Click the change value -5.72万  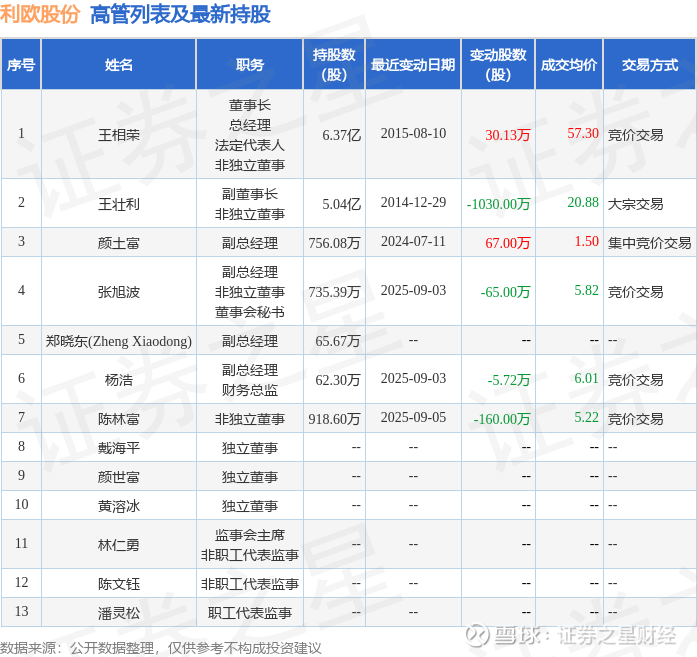509,380
